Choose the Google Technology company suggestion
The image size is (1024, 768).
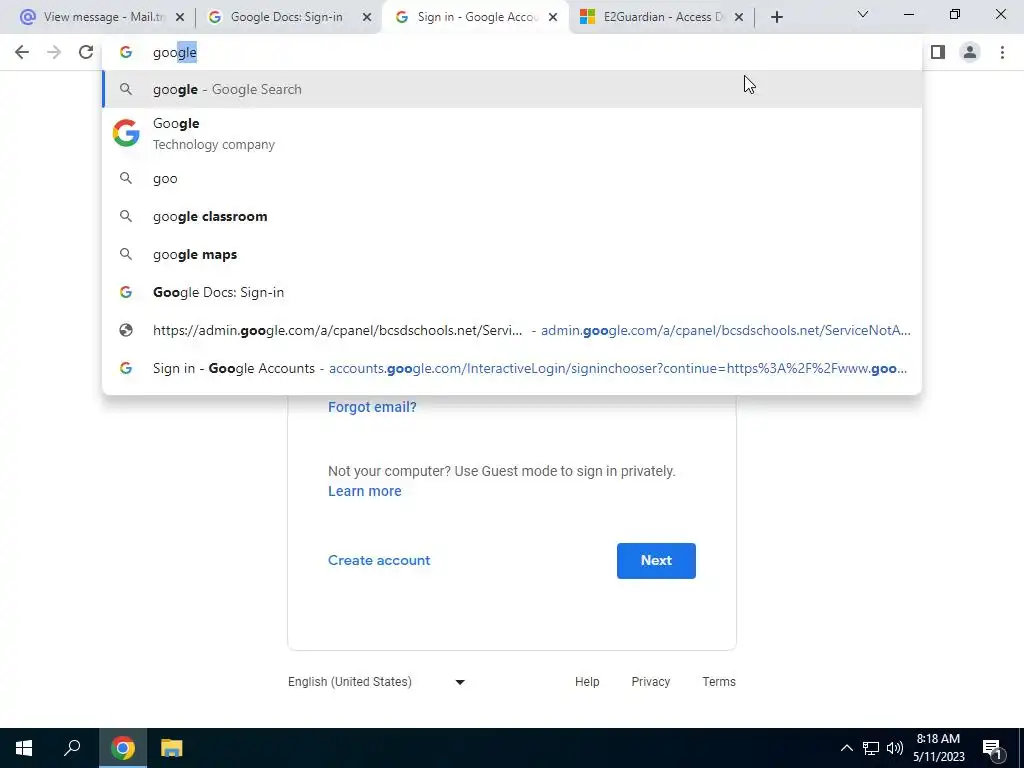point(513,133)
